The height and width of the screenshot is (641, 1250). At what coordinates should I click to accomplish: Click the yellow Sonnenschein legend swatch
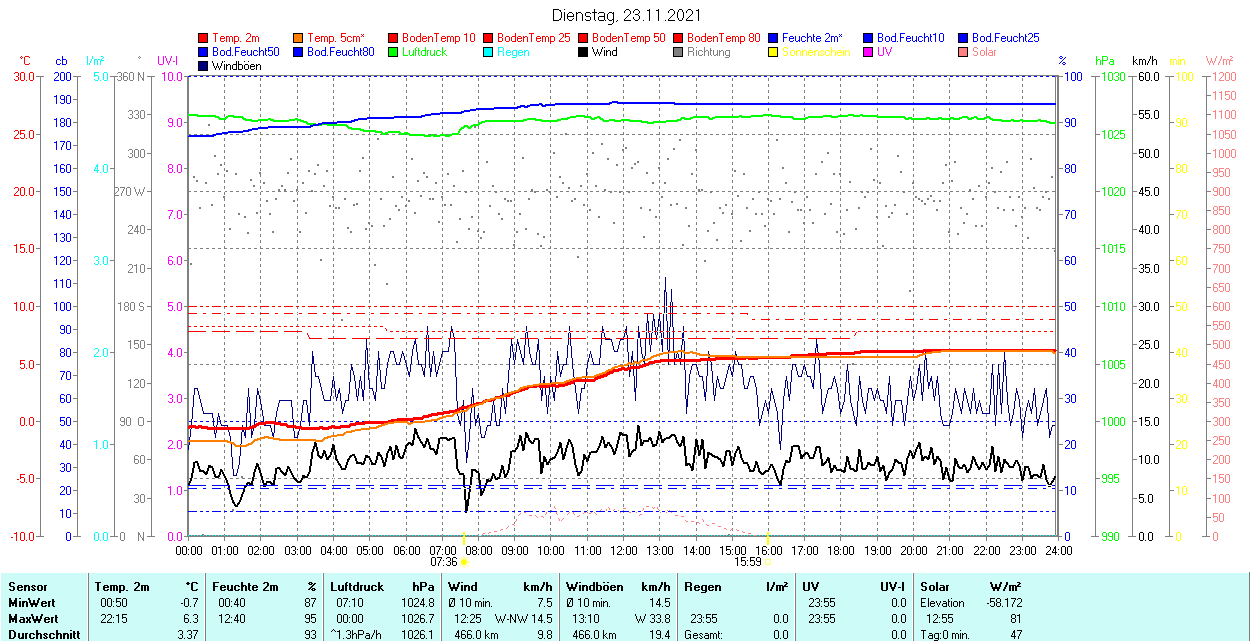pos(774,52)
